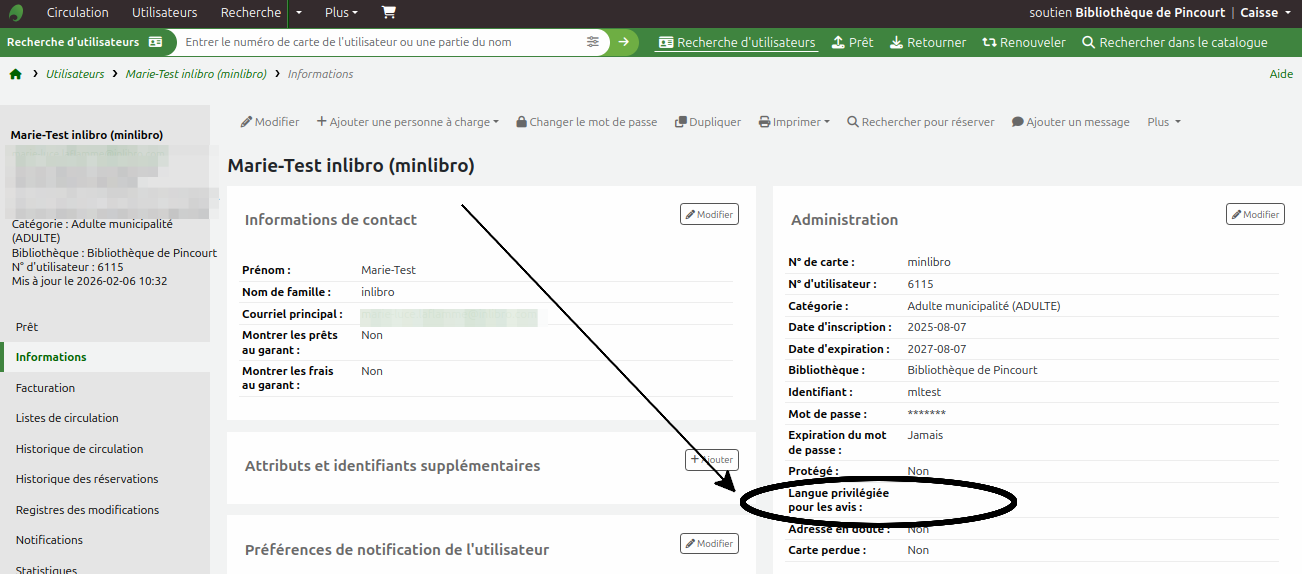Submit patron search with green arrow
This screenshot has height=574, width=1302.
624,42
